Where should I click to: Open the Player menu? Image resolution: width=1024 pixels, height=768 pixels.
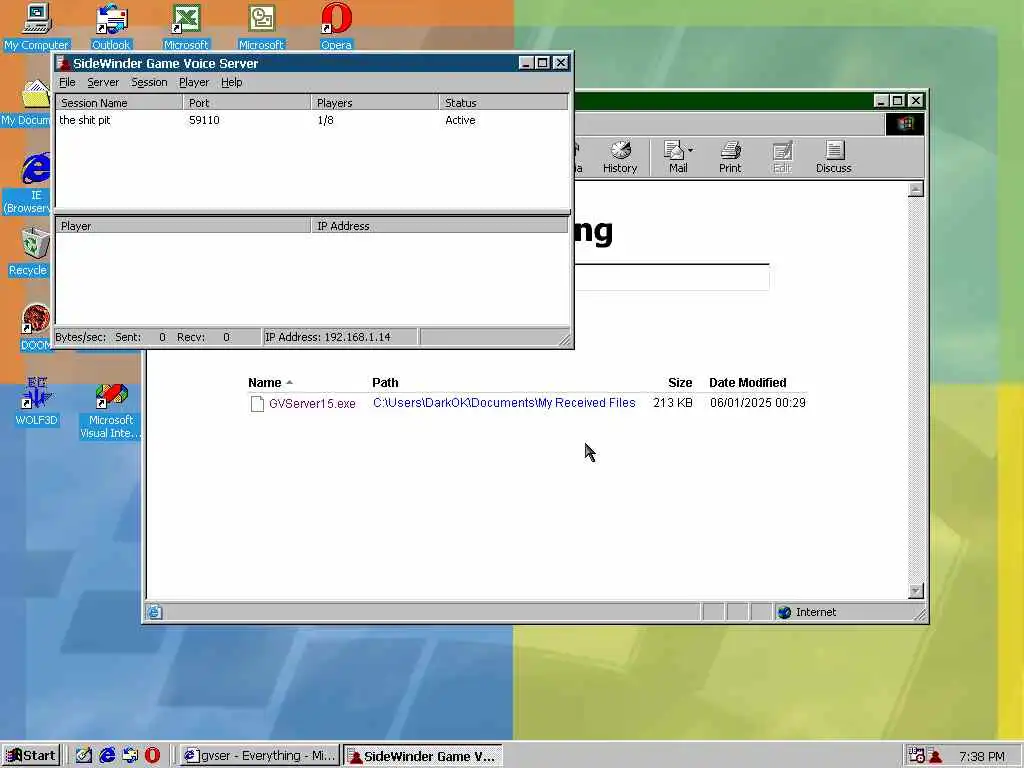[x=194, y=82]
